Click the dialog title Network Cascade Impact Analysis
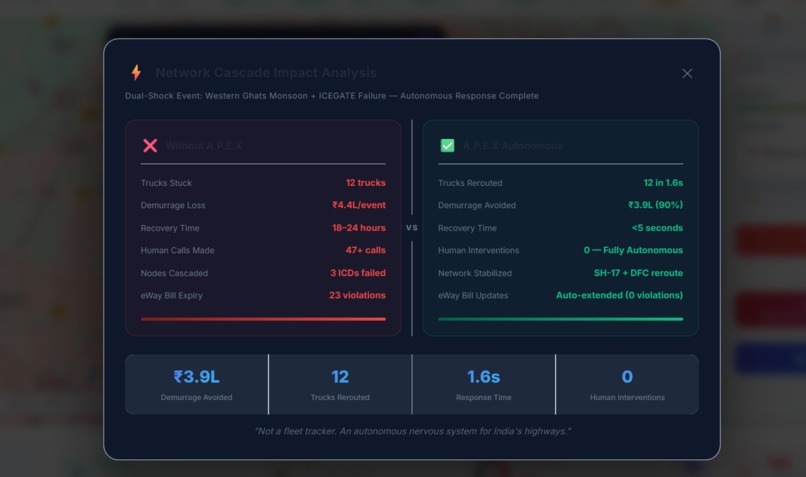The image size is (806, 477). pyautogui.click(x=266, y=72)
